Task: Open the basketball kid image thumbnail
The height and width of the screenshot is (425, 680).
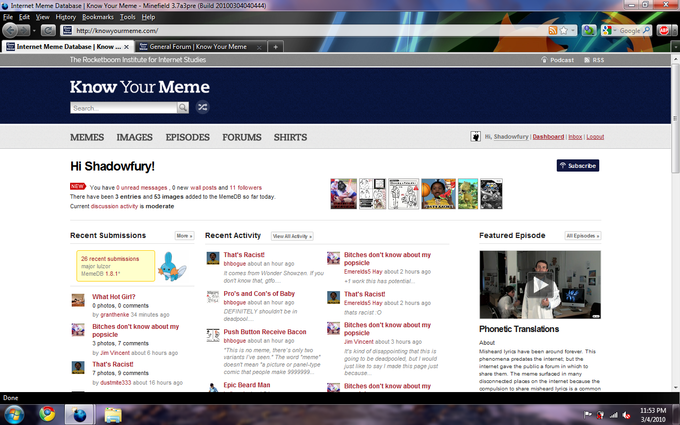Action: pyautogui.click(x=438, y=194)
